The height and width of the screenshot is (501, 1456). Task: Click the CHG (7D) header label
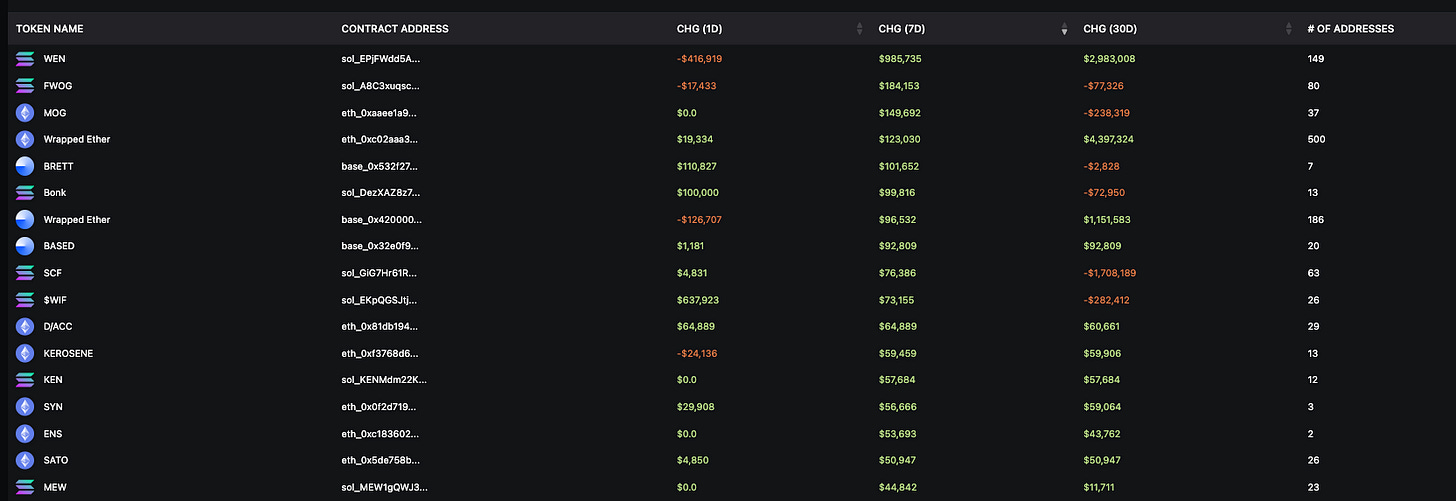click(x=901, y=29)
